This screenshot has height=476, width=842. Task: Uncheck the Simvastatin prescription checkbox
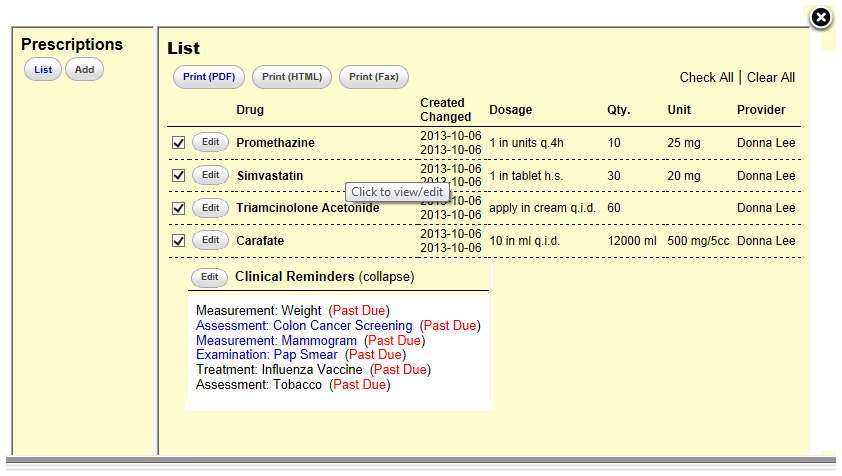[x=179, y=176]
